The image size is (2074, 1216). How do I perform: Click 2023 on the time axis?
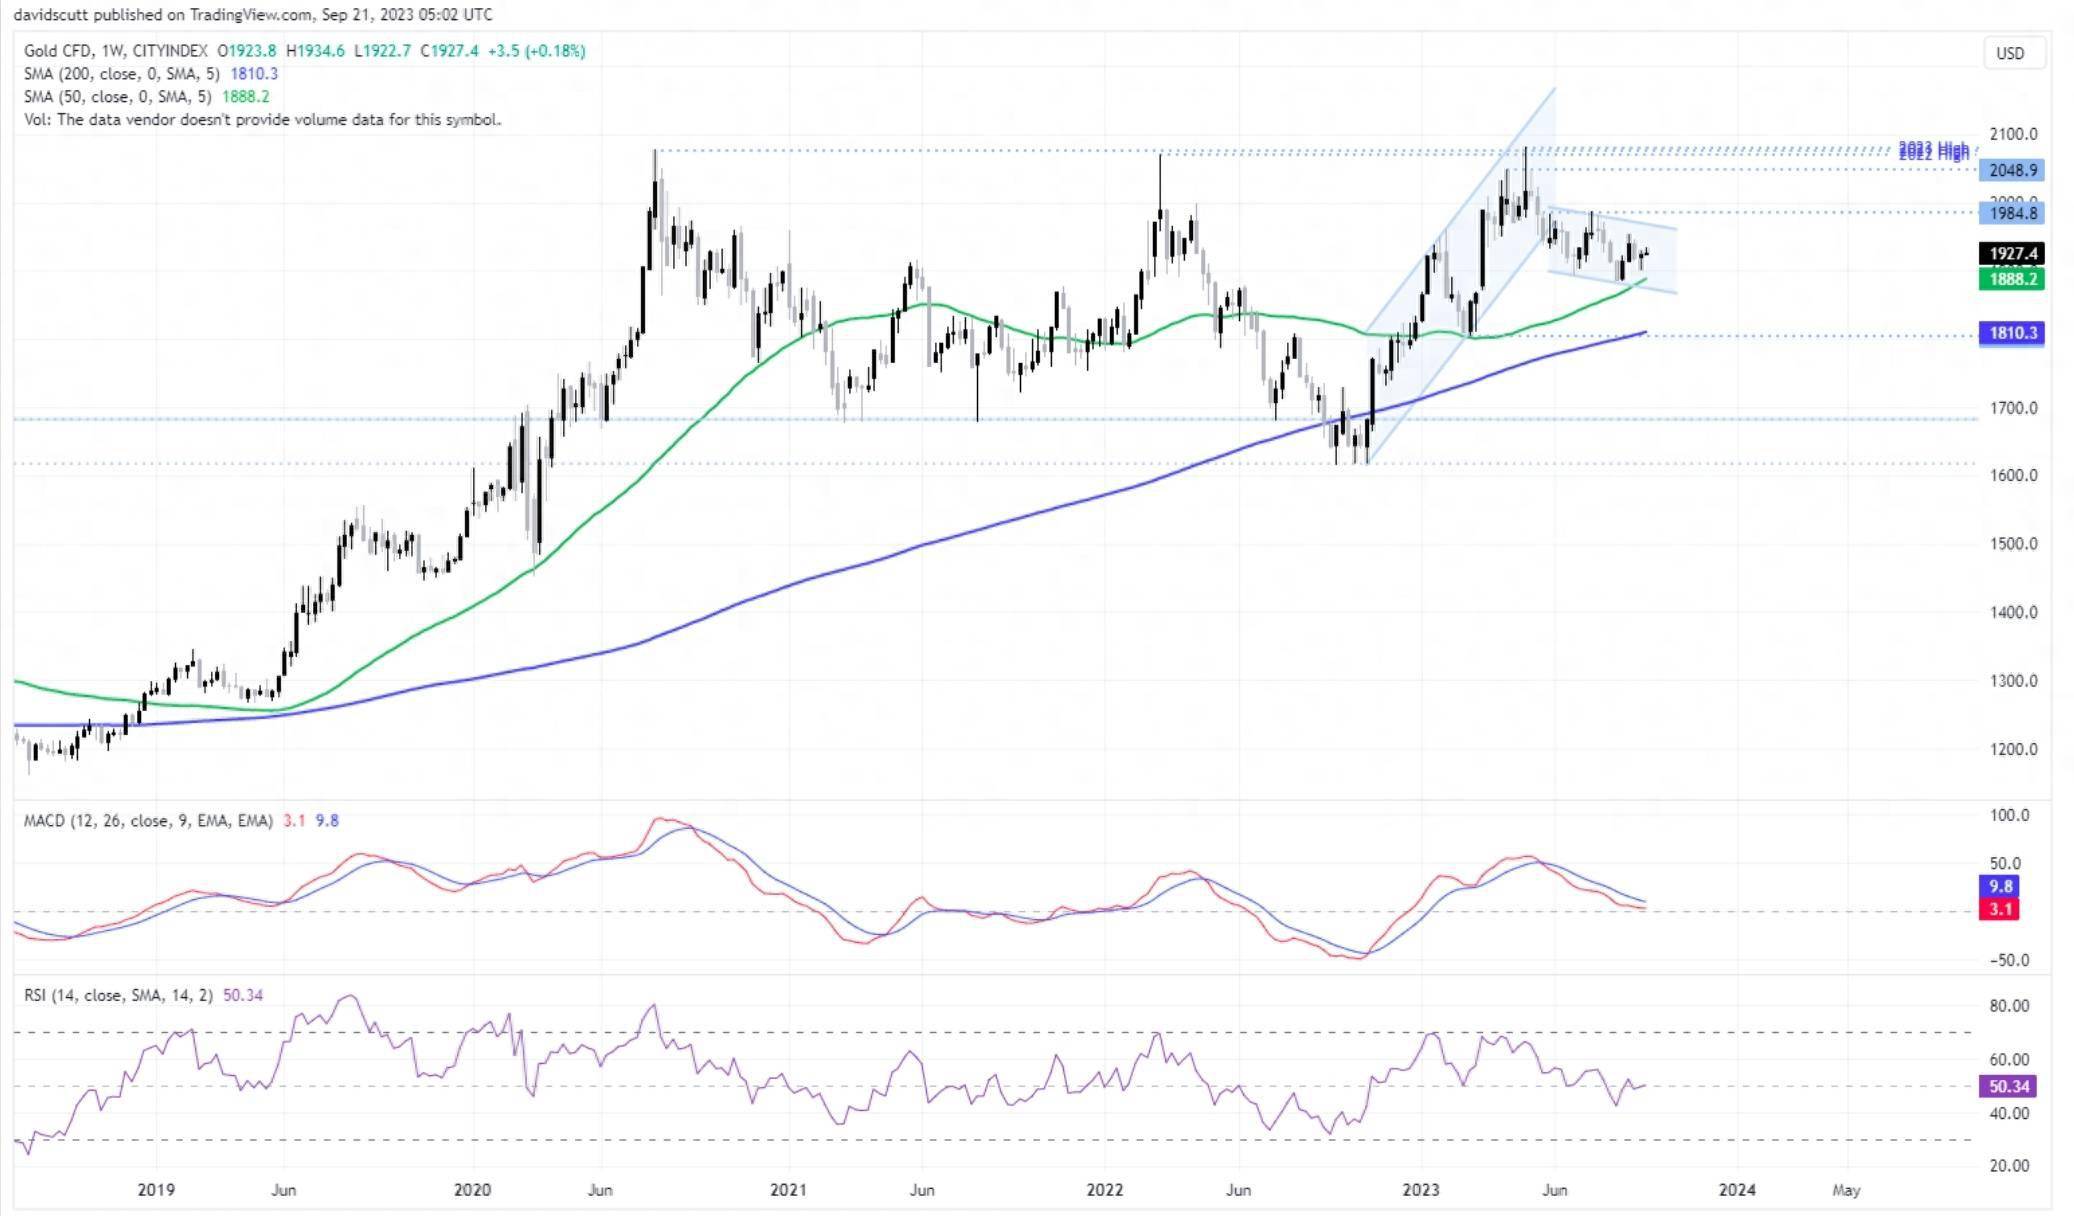click(x=1420, y=1189)
